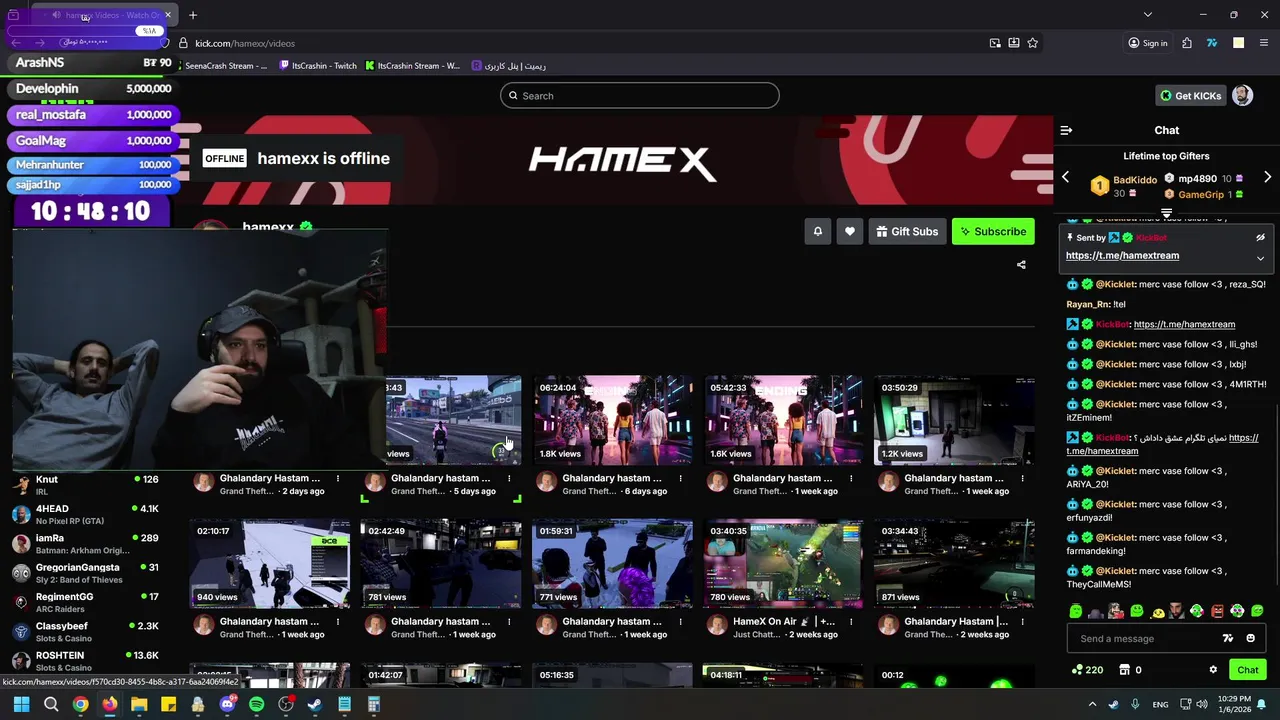Image resolution: width=1280 pixels, height=720 pixels.
Task: Collapse the Lifetime top Gifters panel handle
Action: 1166,213
